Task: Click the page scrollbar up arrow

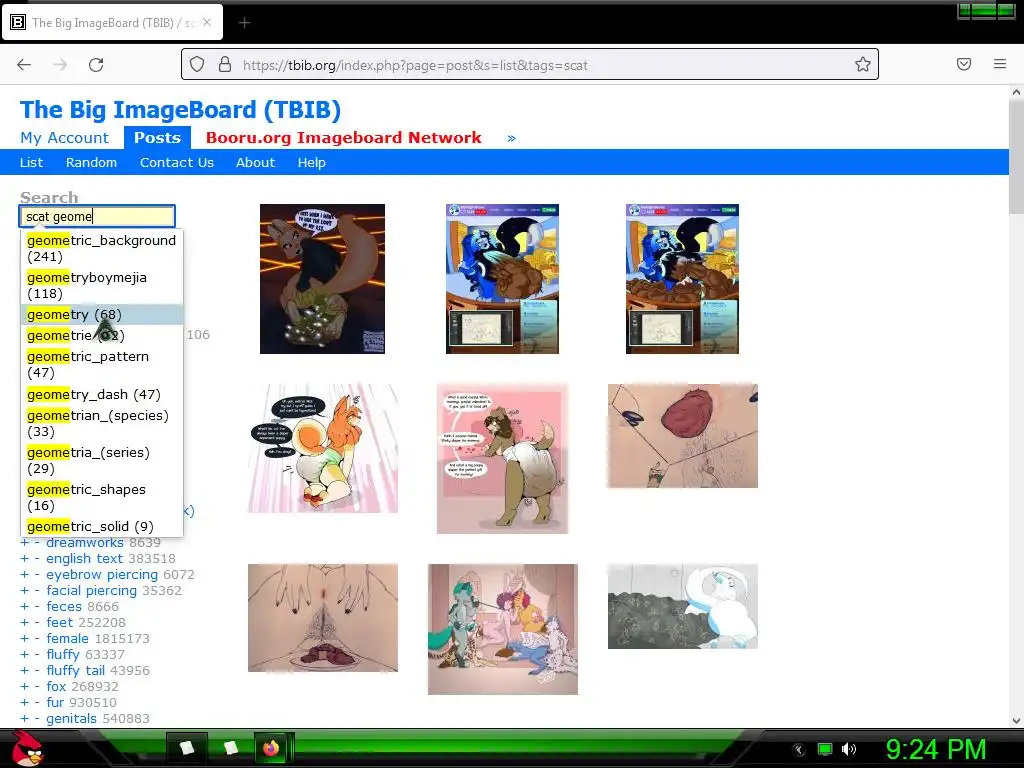Action: click(x=1016, y=93)
